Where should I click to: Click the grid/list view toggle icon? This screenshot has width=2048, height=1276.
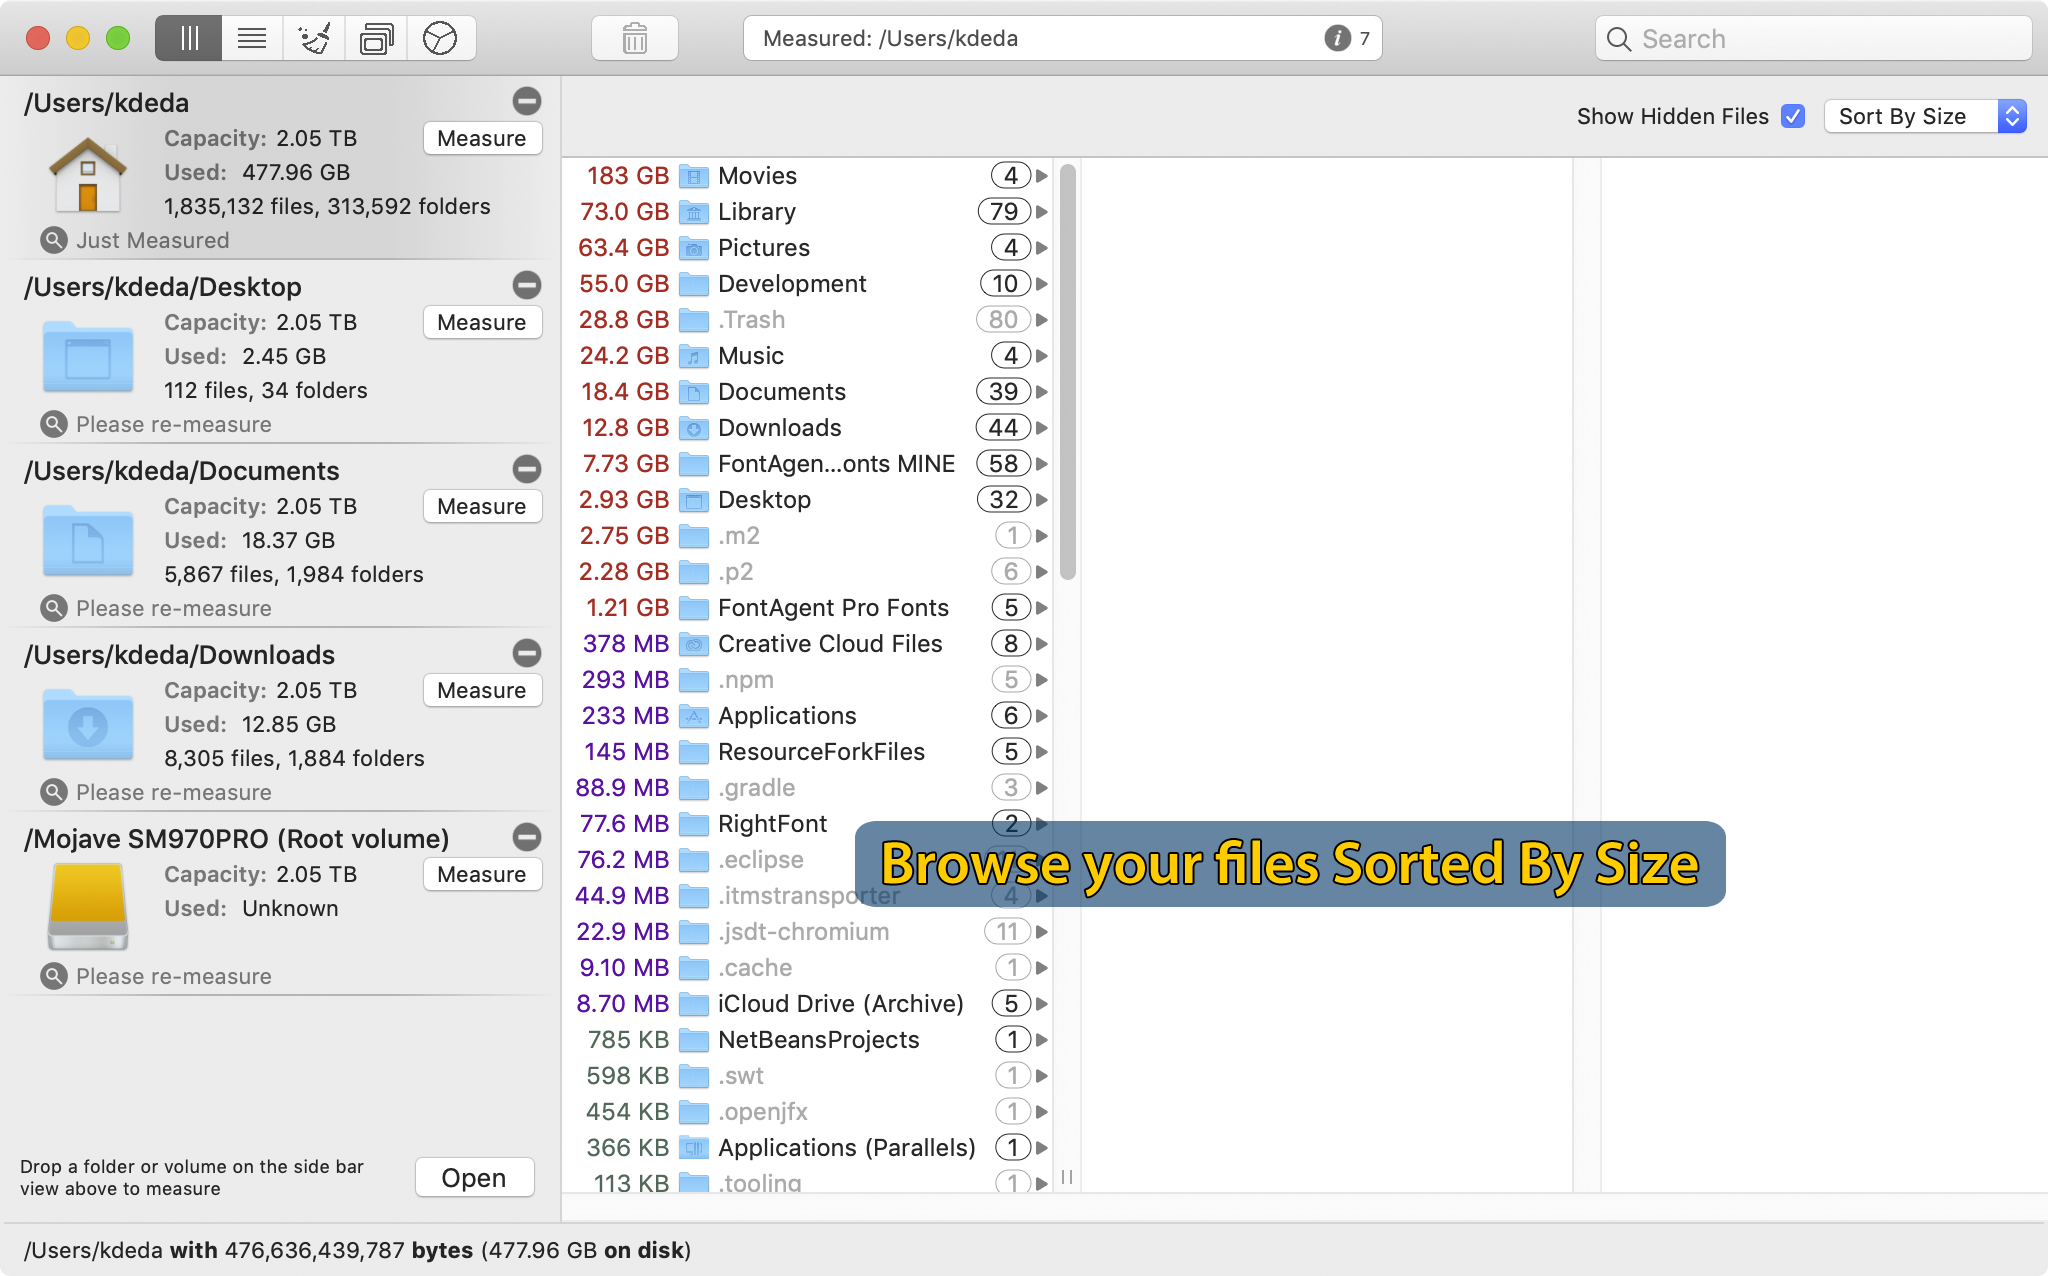click(188, 37)
